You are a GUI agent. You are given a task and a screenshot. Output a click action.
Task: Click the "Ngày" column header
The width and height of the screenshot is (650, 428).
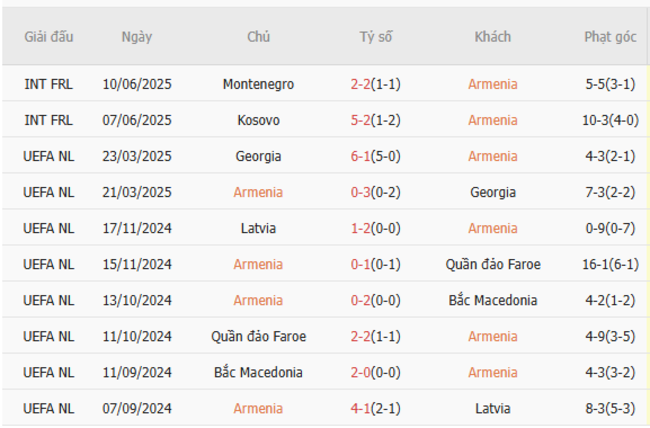pyautogui.click(x=137, y=37)
